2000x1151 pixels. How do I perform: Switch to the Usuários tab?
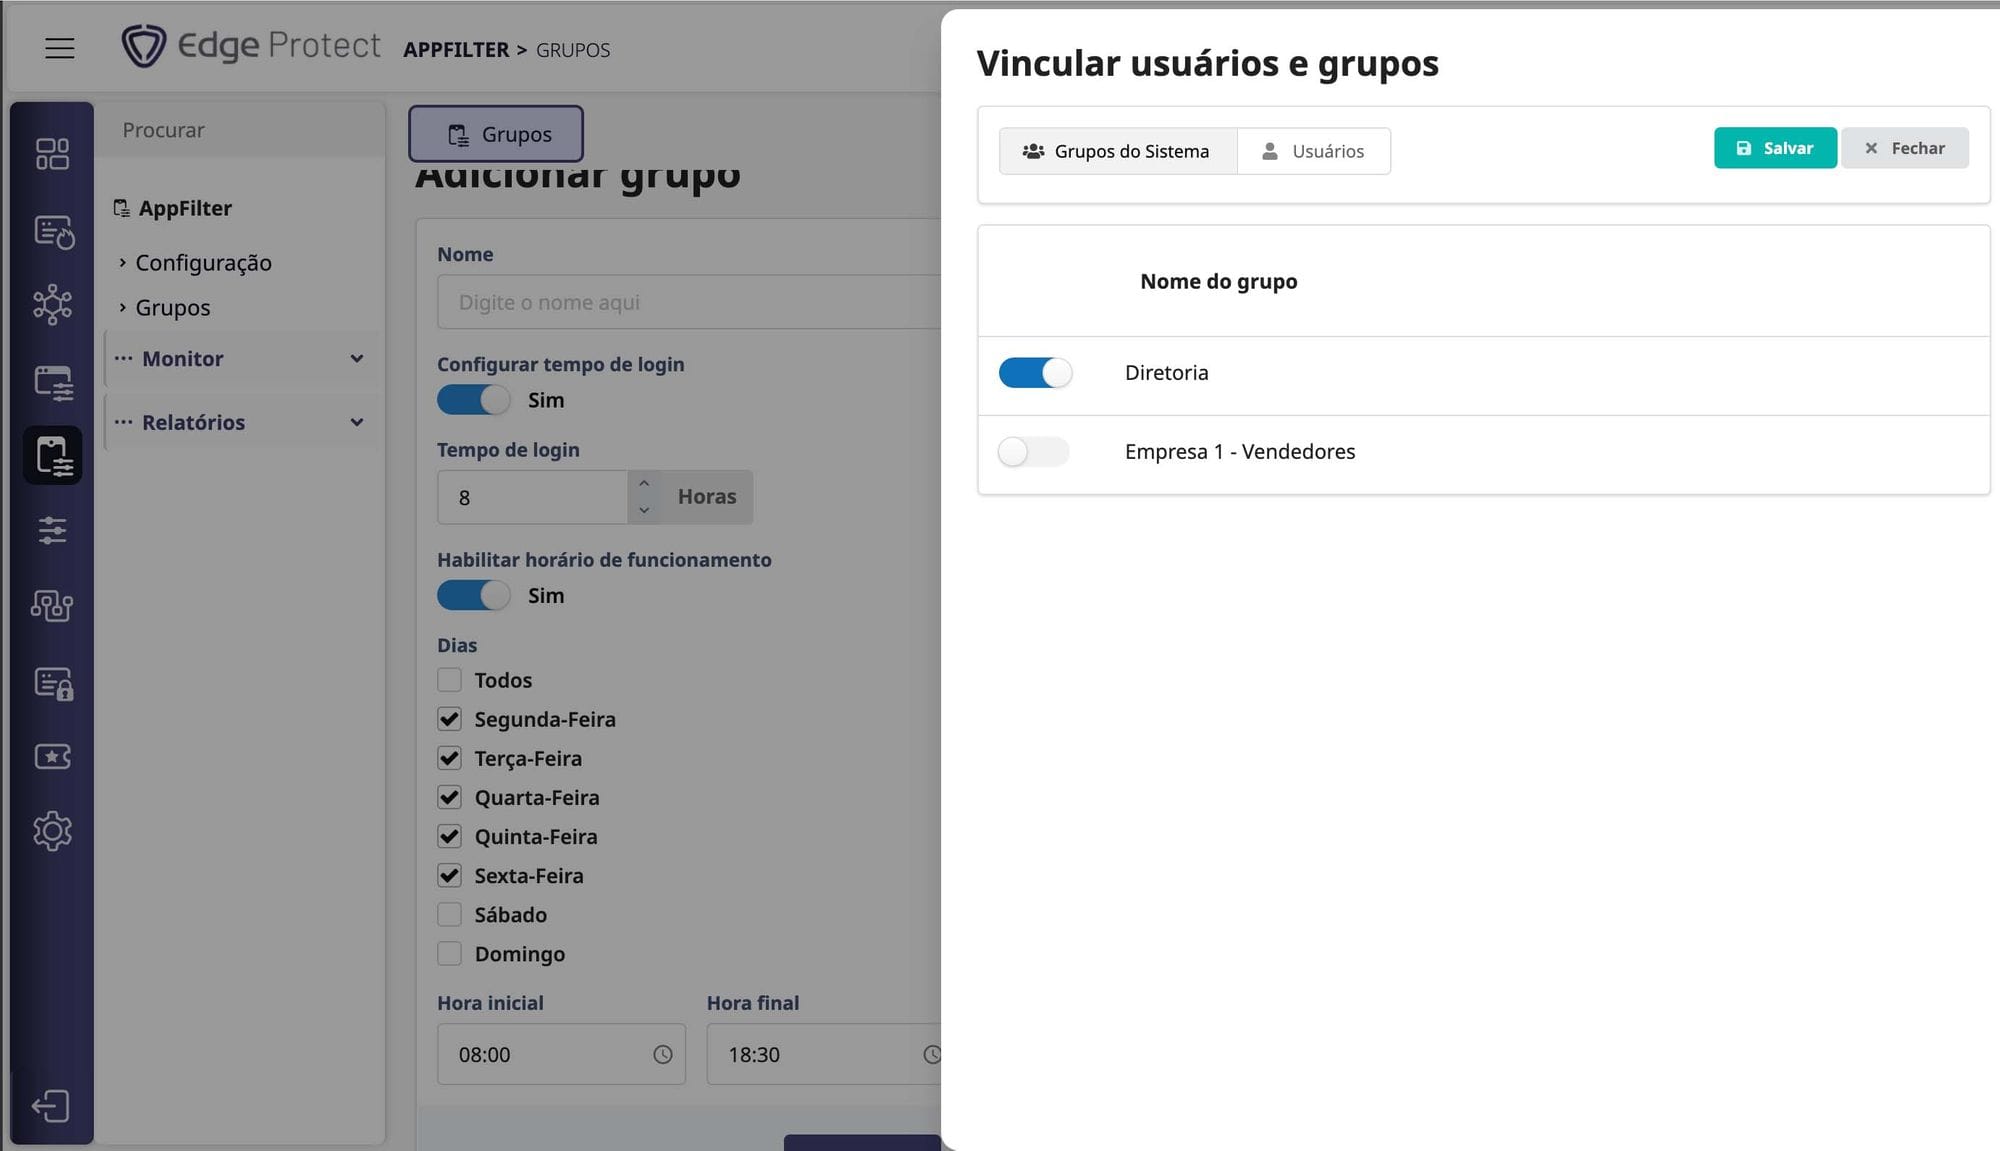[1313, 151]
